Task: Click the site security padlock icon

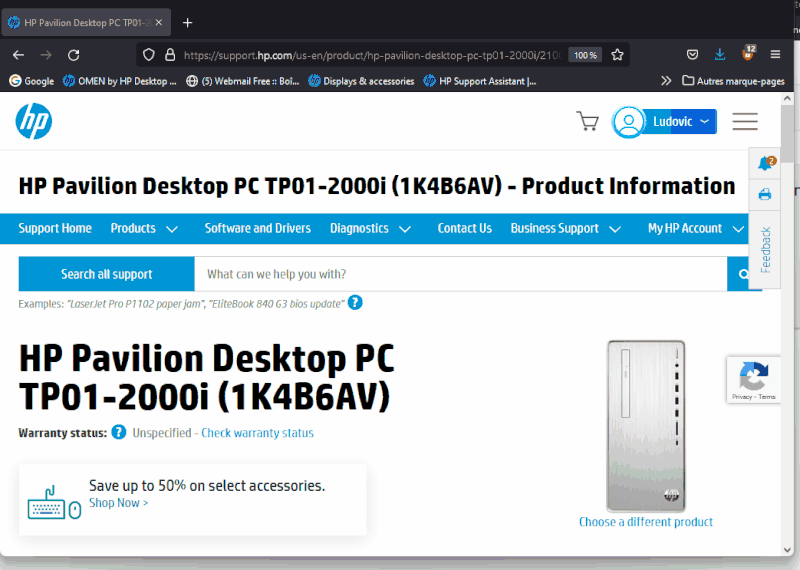Action: [x=170, y=55]
